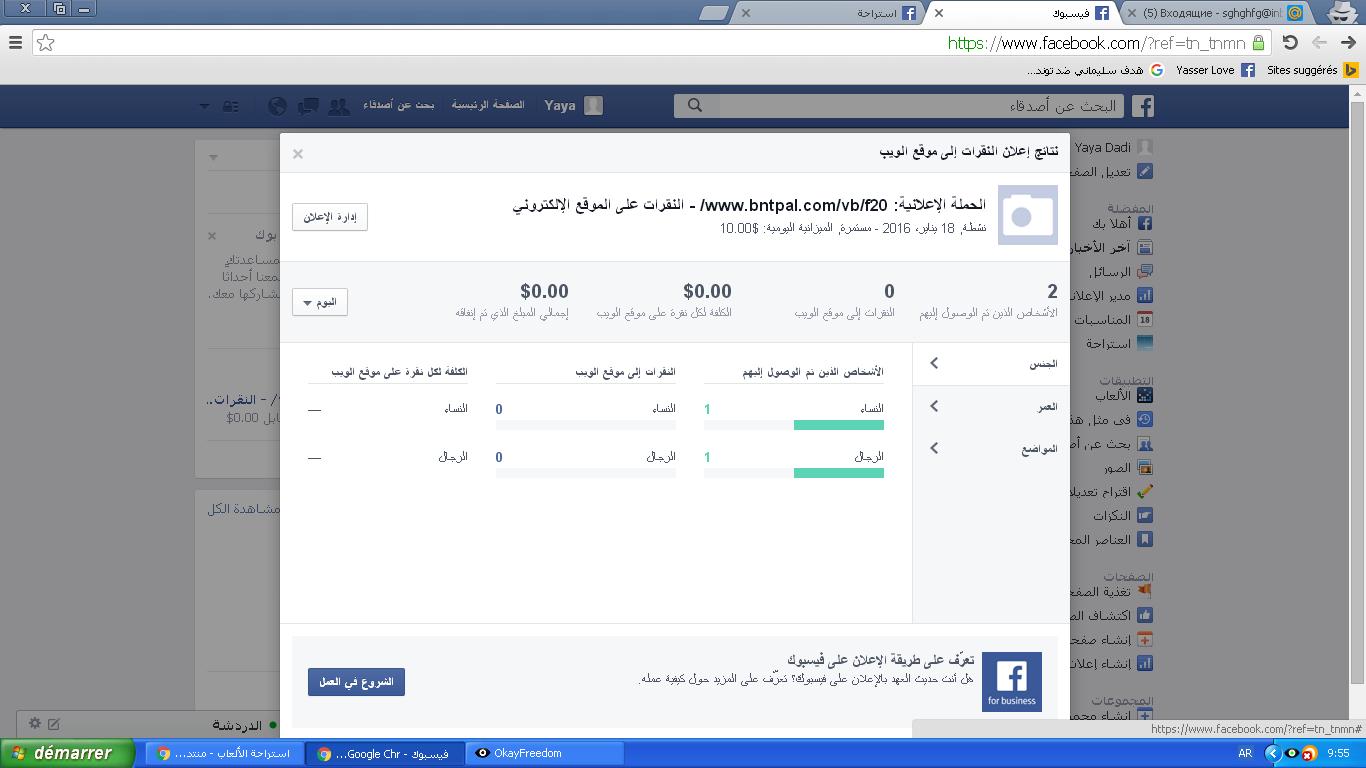Open the استراحة الألعاب taskbar window
1366x768 pixels.
pos(224,753)
